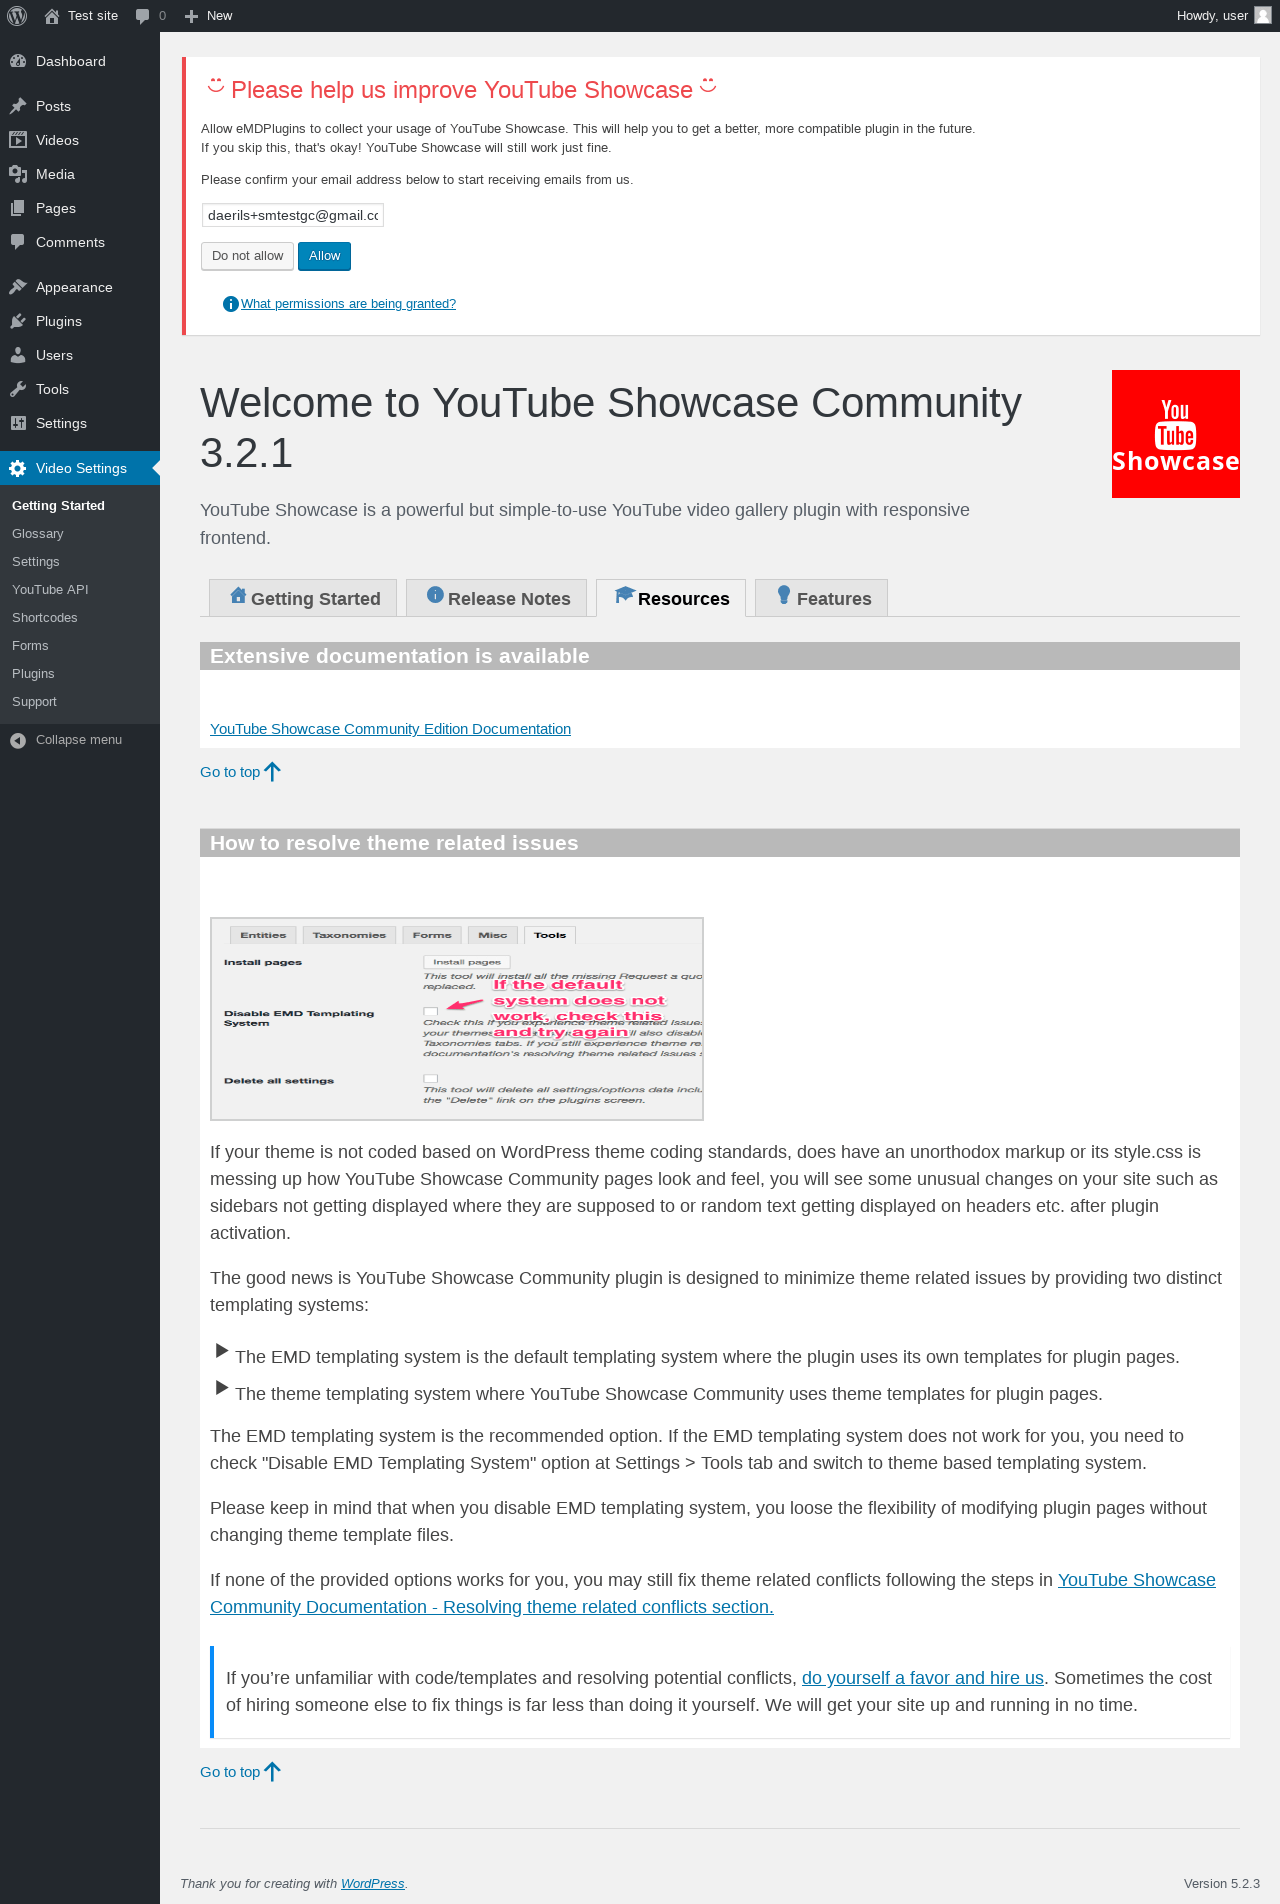The image size is (1280, 1904).
Task: Click Extensive documentation is available header
Action: 720,656
